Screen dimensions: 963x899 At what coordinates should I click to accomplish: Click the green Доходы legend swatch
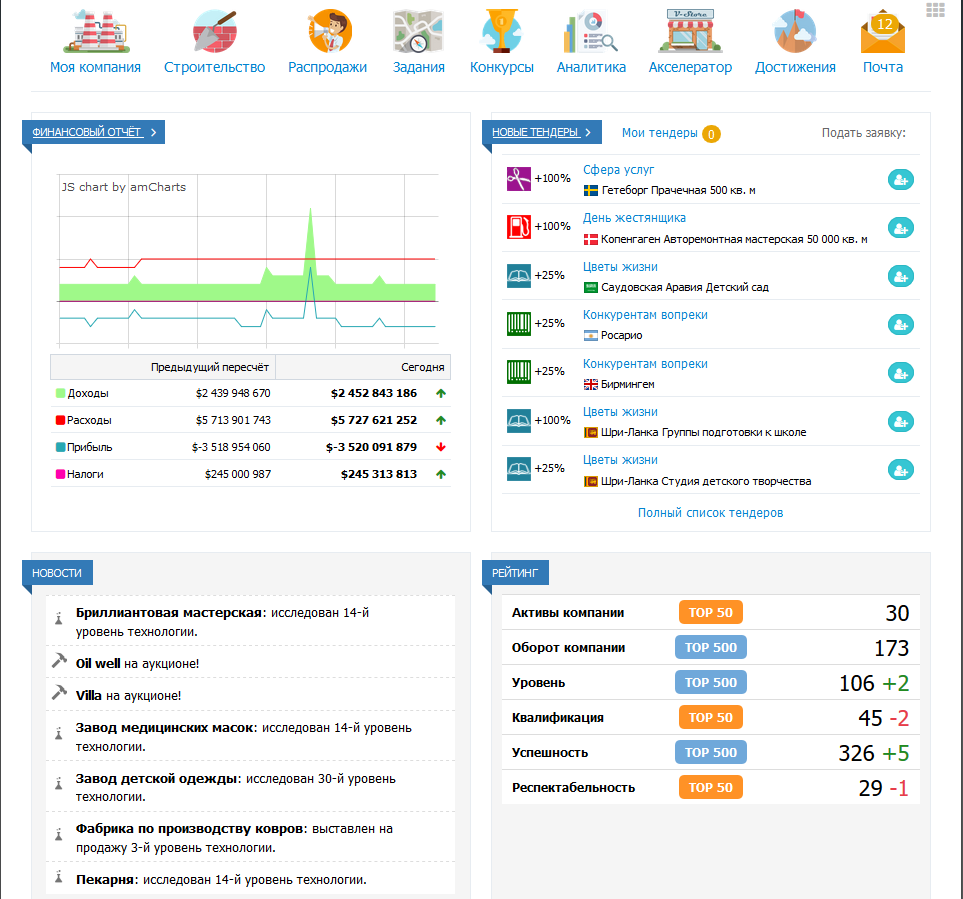60,394
